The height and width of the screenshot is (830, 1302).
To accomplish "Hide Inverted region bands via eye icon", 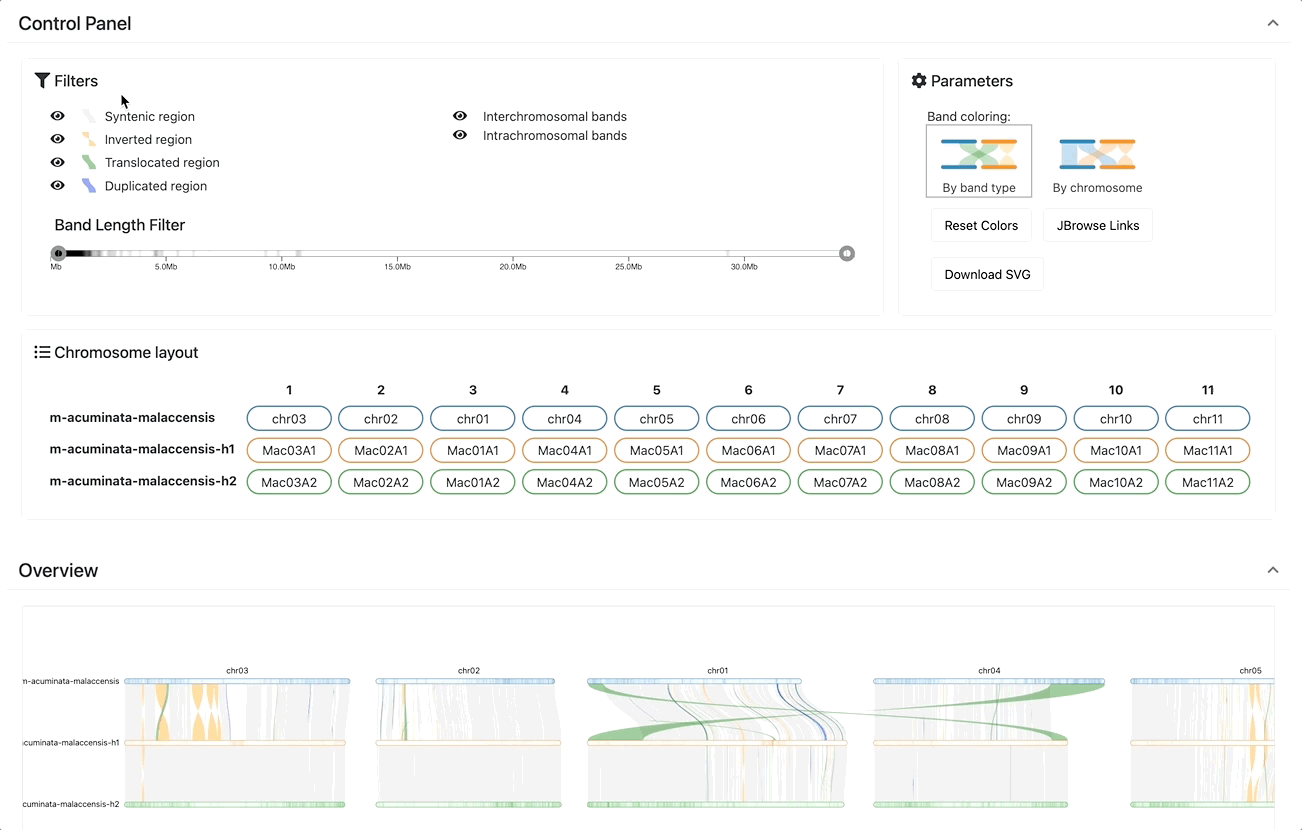I will pos(57,139).
